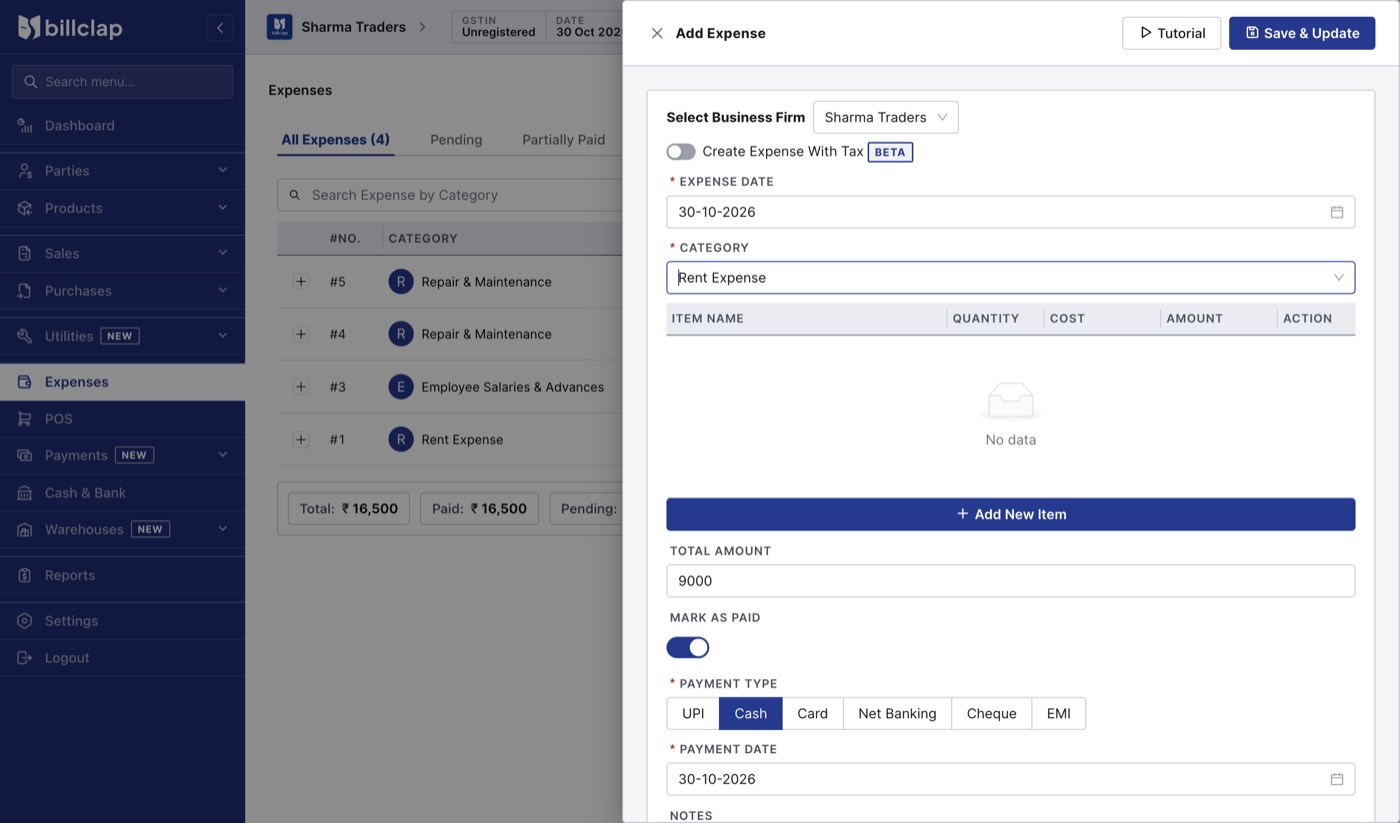Image resolution: width=1400 pixels, height=823 pixels.
Task: Click the POS cart icon in the sidebar
Action: (x=25, y=418)
